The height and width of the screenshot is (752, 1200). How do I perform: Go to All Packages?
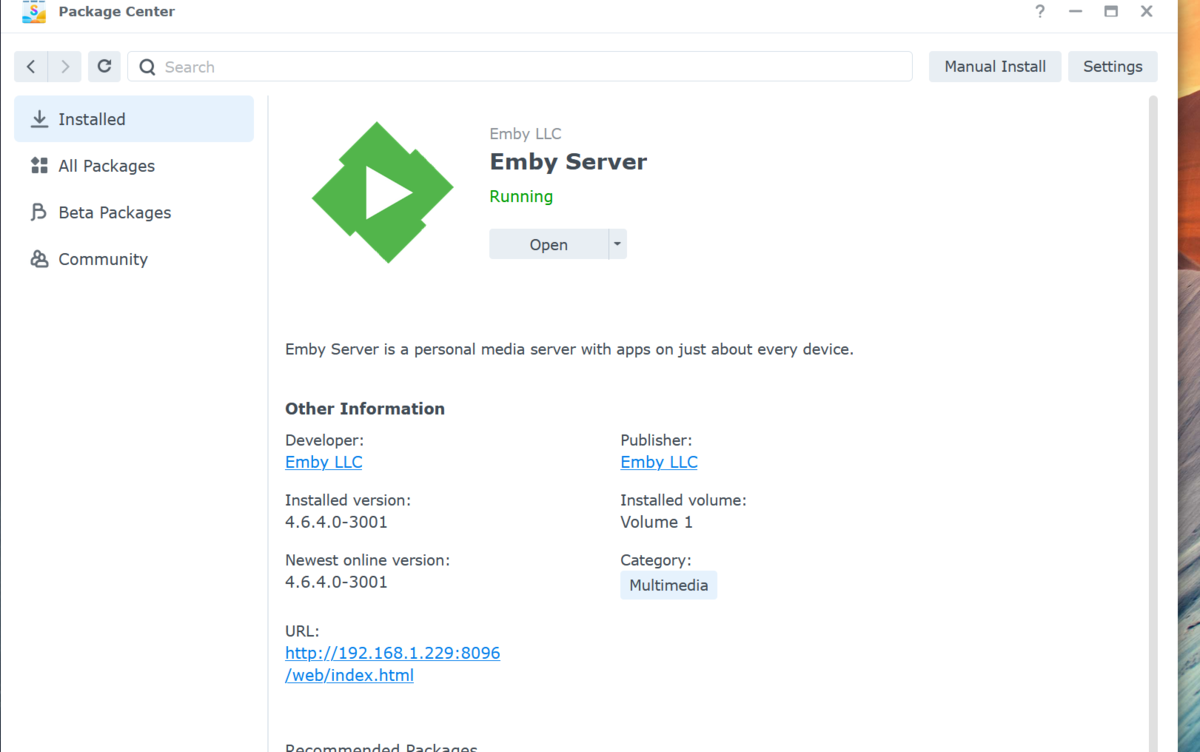106,166
